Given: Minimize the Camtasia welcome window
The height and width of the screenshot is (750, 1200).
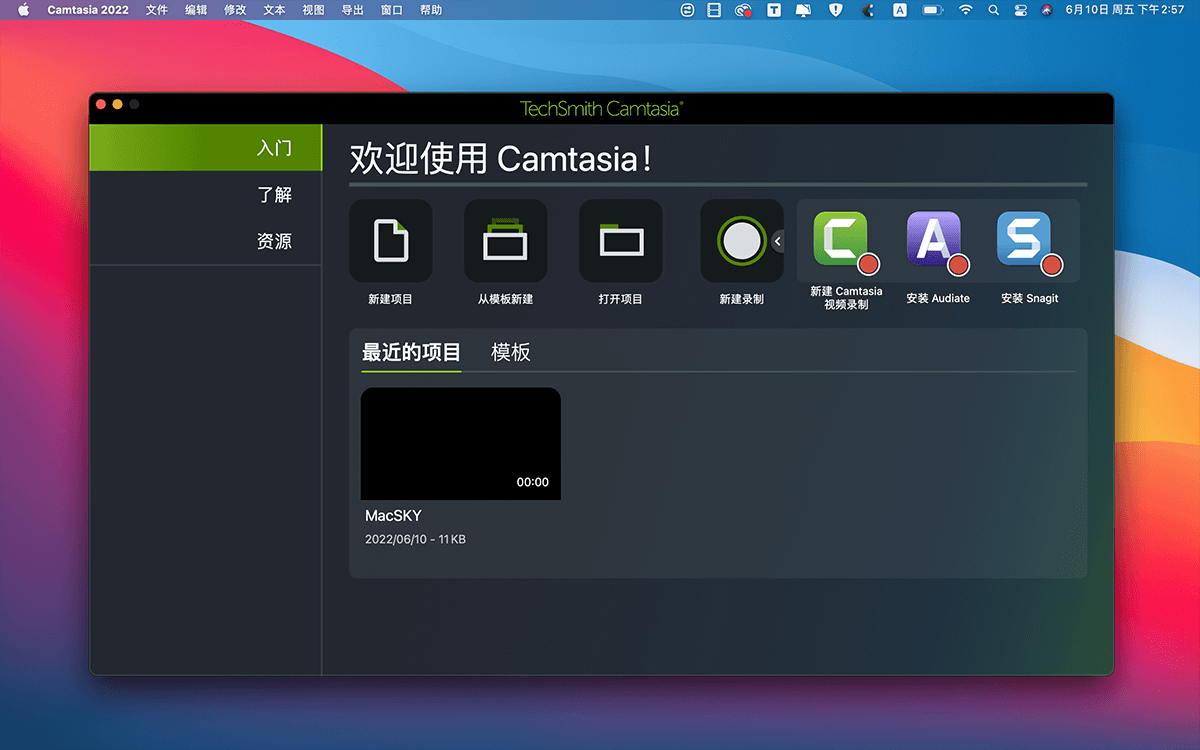Looking at the screenshot, I should pos(117,104).
